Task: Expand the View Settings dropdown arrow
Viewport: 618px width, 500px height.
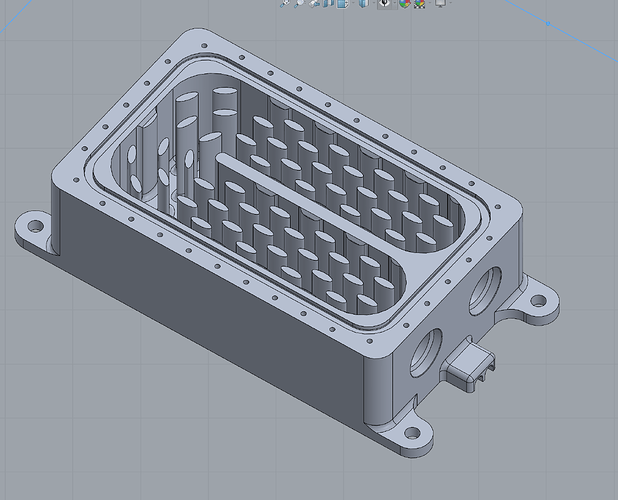Action: pos(450,2)
